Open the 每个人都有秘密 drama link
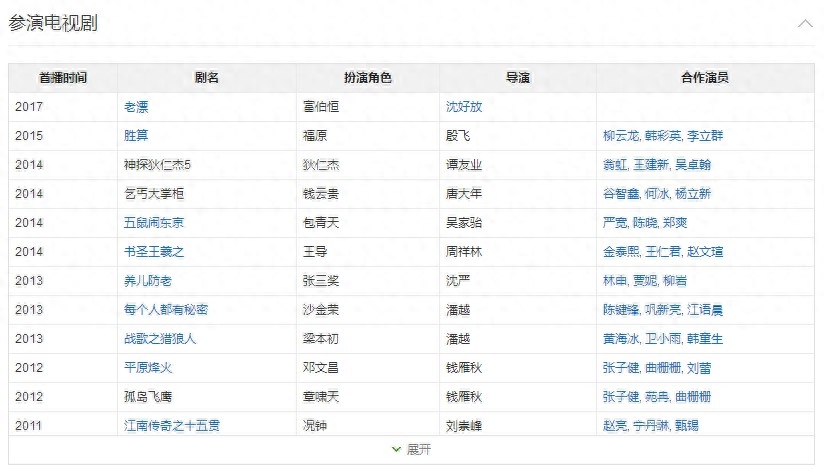825x476 pixels. coord(166,310)
